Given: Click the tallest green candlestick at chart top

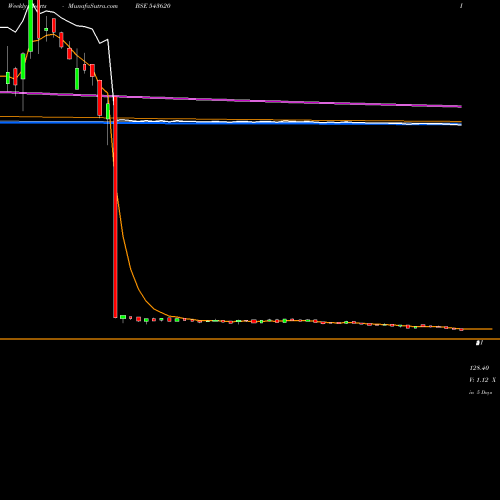Looking at the screenshot, I should [31, 26].
